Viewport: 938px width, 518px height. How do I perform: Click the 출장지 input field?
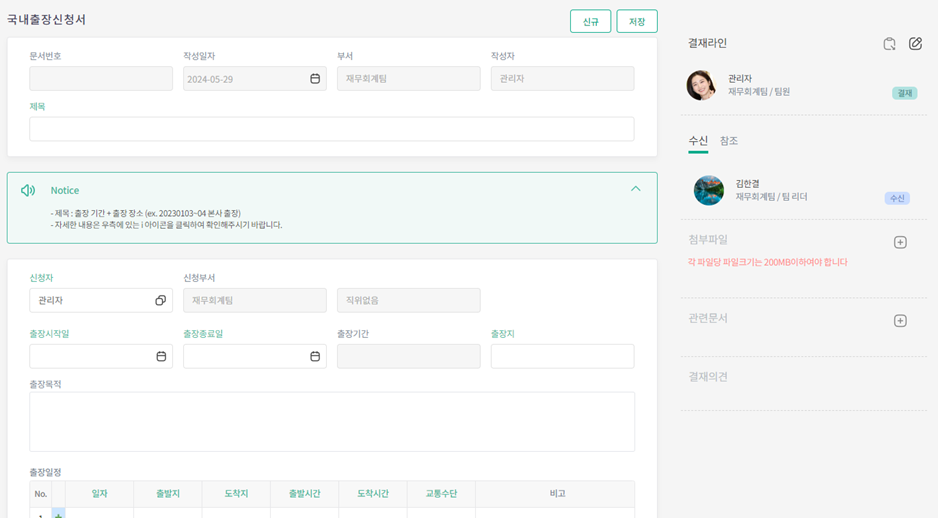tap(562, 356)
